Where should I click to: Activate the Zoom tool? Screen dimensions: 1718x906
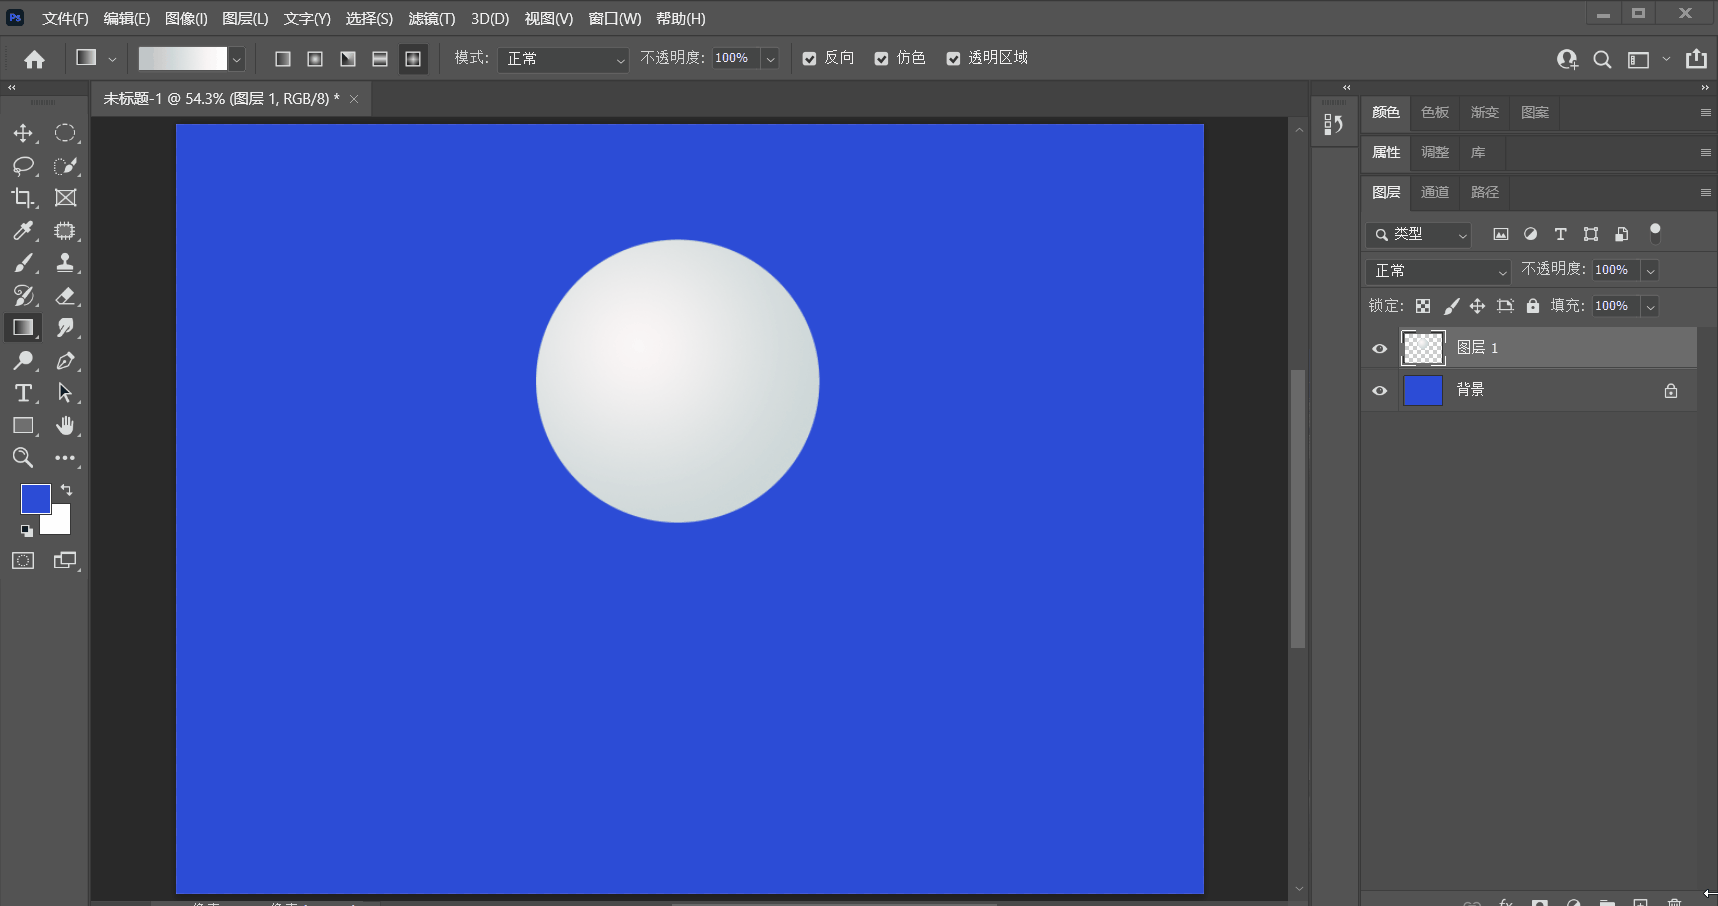coord(23,458)
